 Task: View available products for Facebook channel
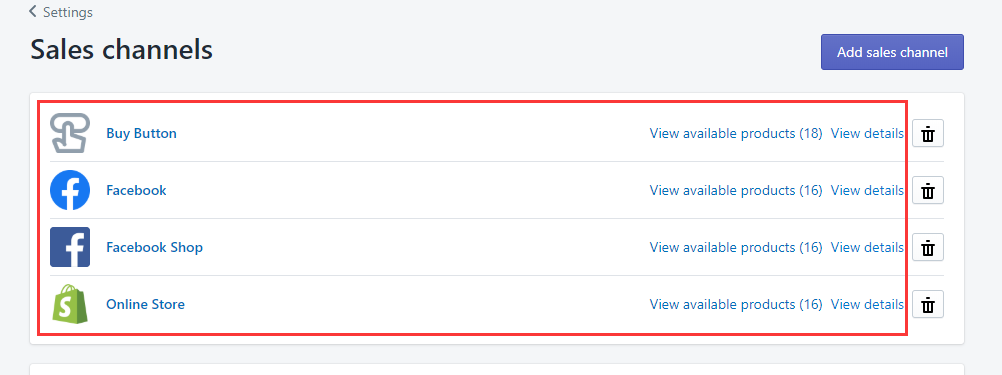click(736, 190)
